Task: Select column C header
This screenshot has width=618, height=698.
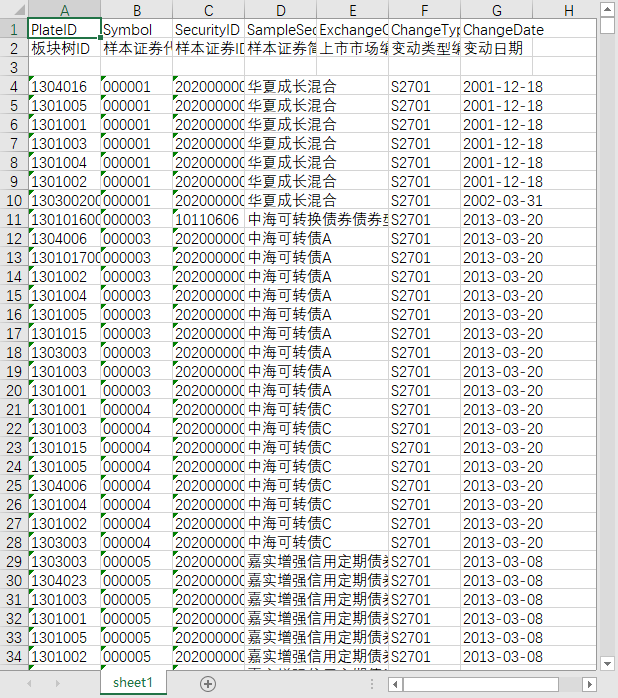Action: 209,10
